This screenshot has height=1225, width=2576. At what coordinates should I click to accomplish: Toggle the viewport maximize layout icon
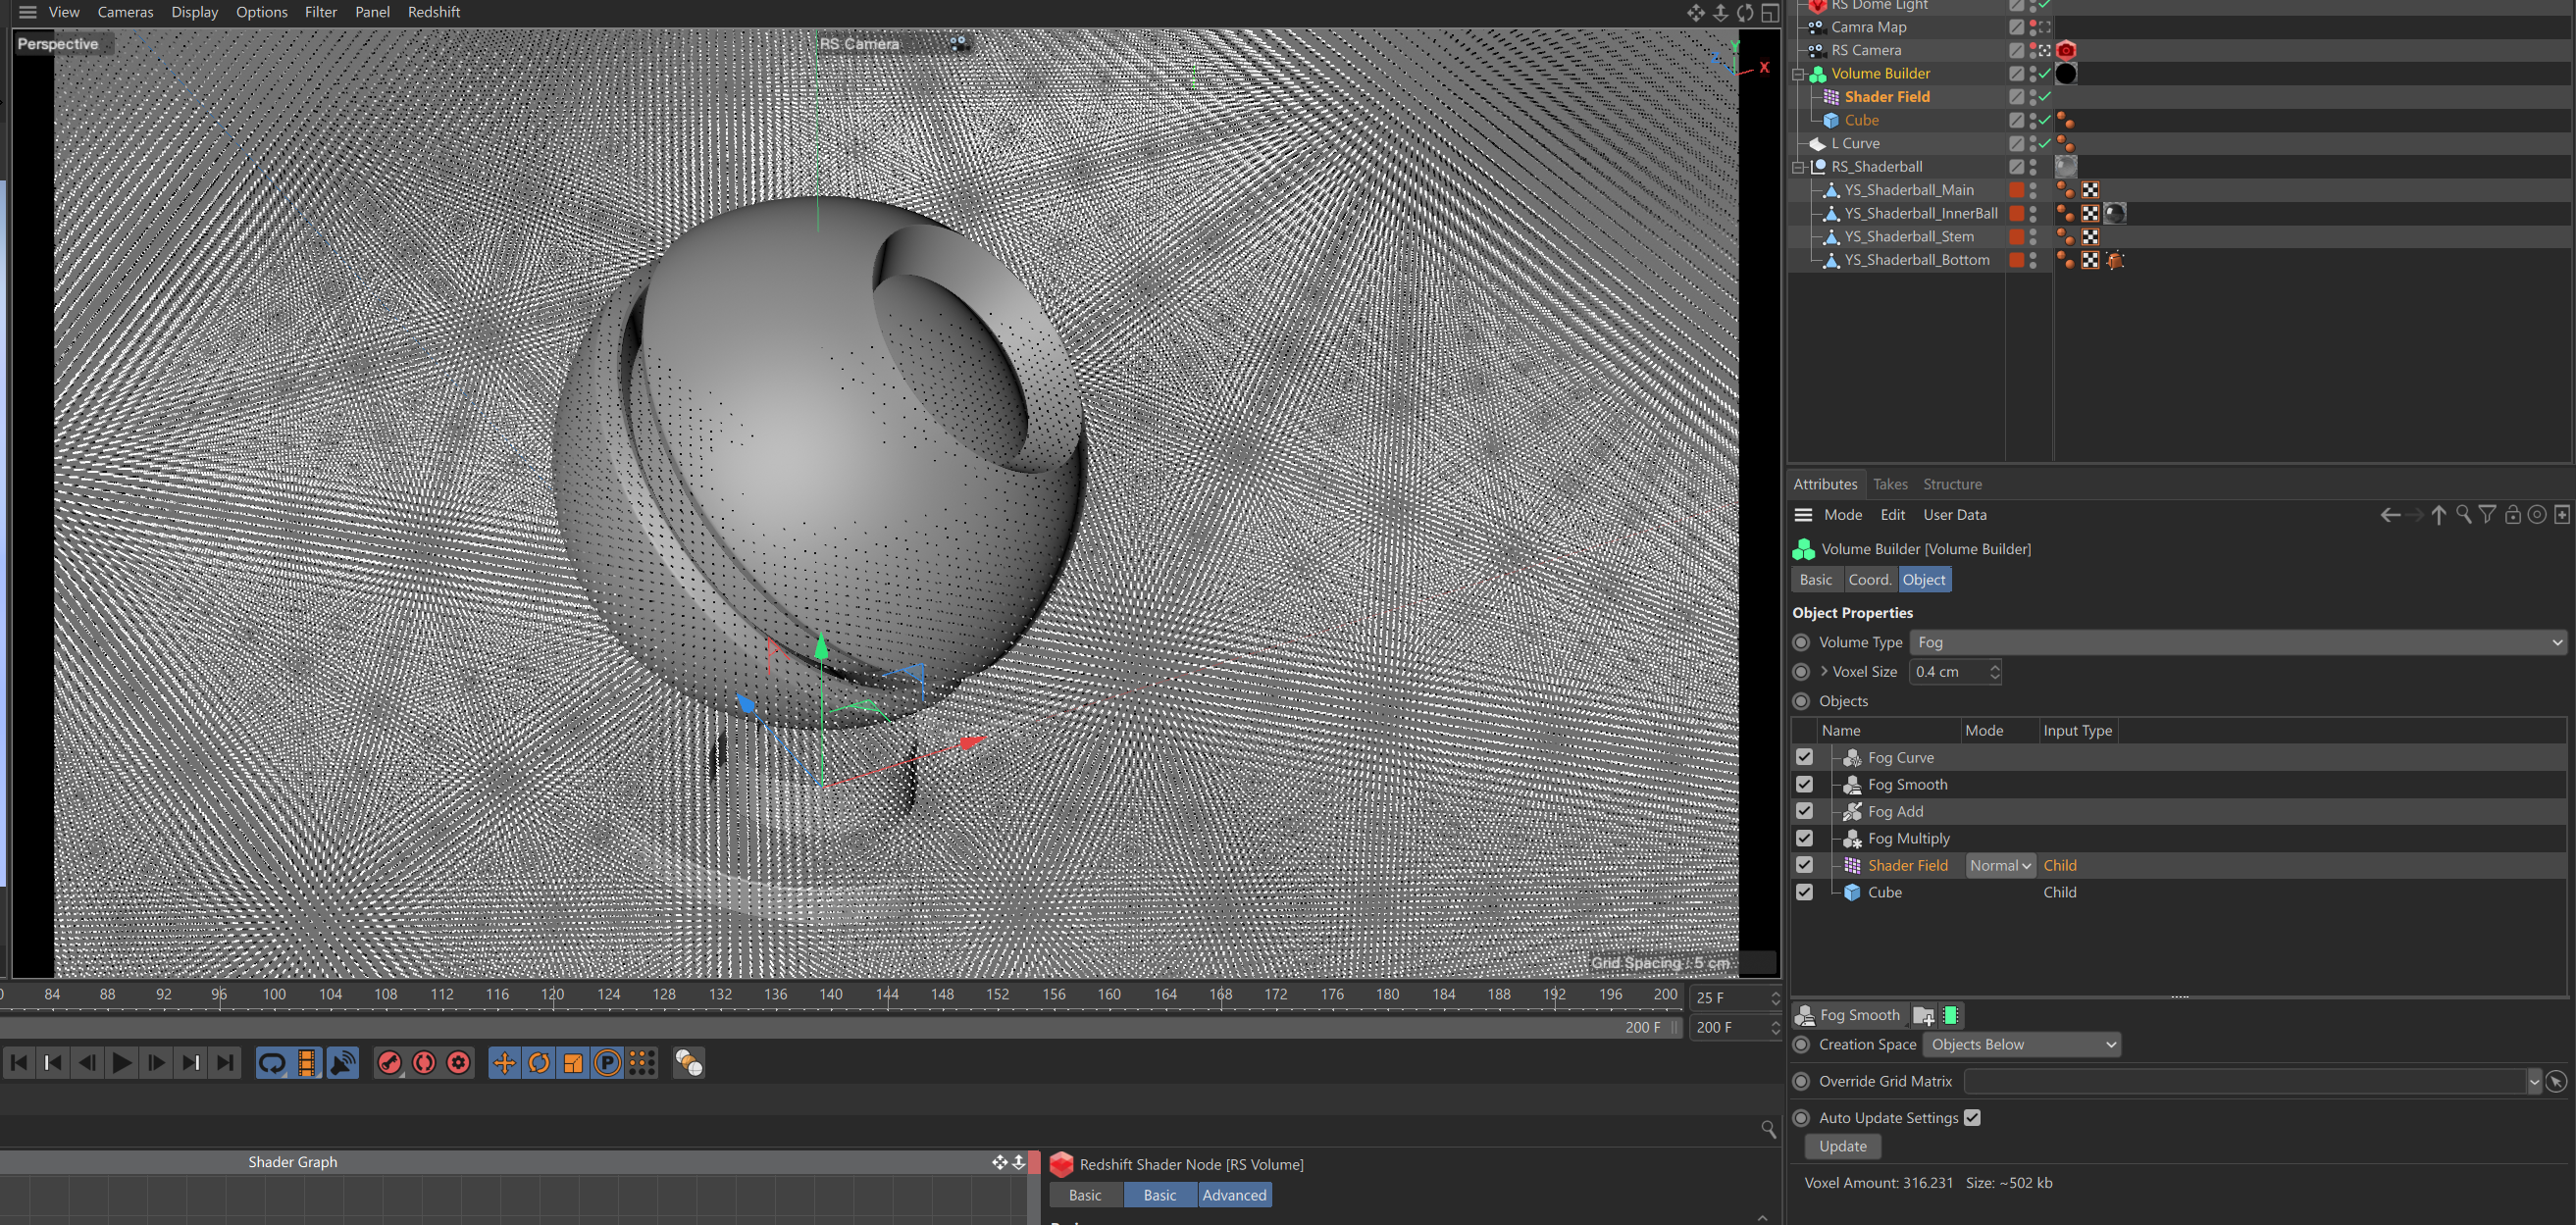tap(1770, 13)
